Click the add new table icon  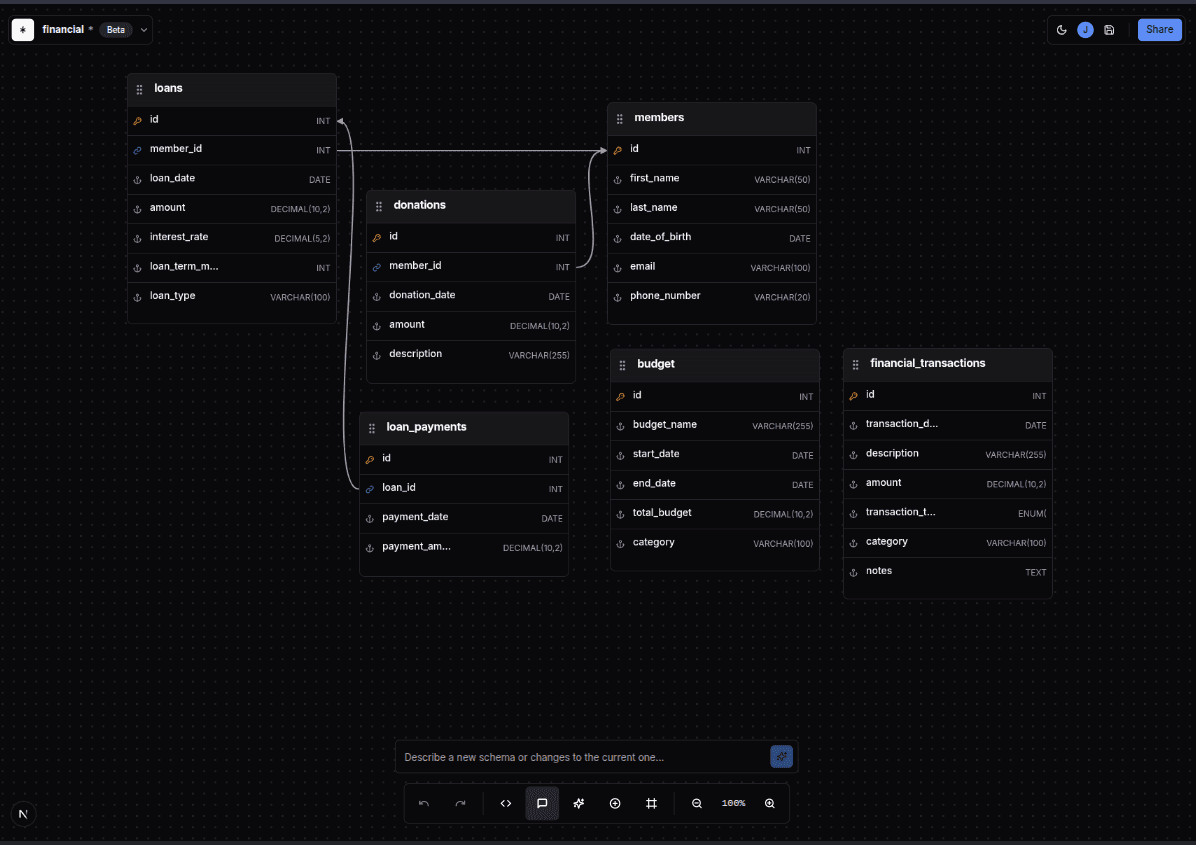[x=615, y=803]
